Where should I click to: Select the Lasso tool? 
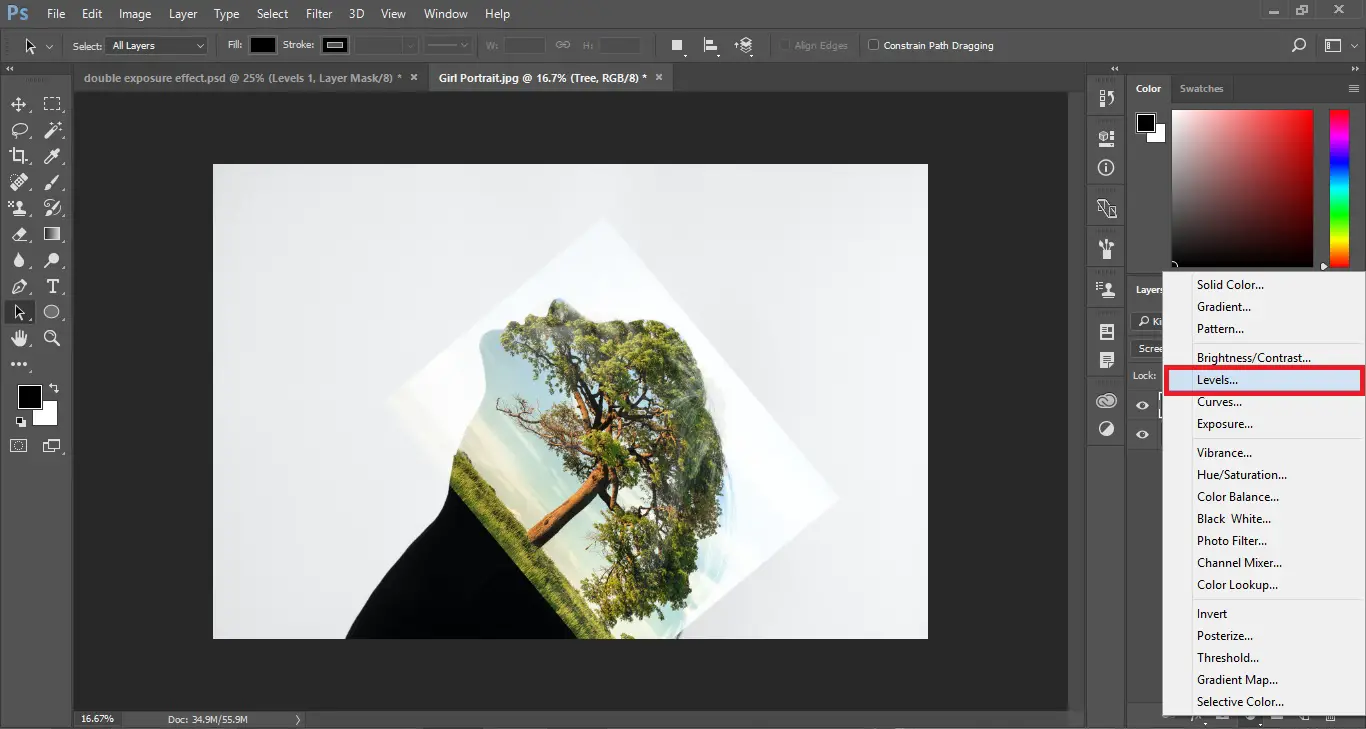(x=18, y=130)
